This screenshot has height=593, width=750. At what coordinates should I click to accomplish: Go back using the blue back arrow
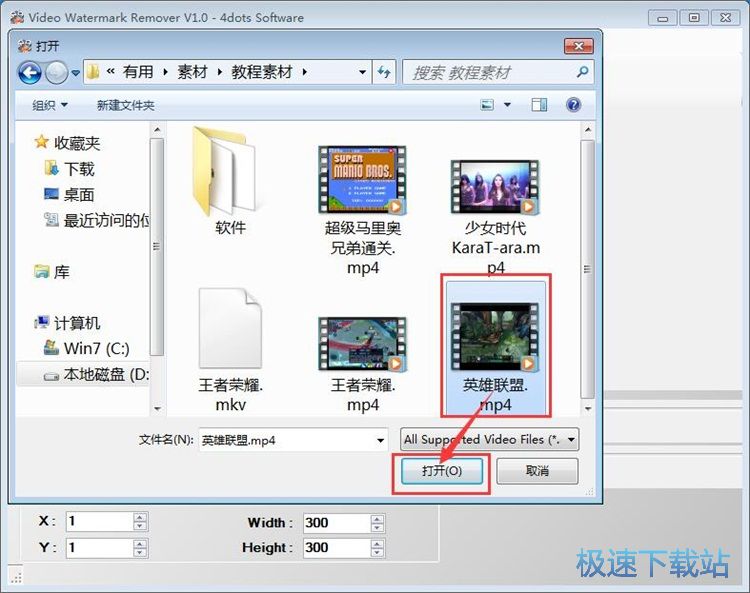tap(30, 73)
